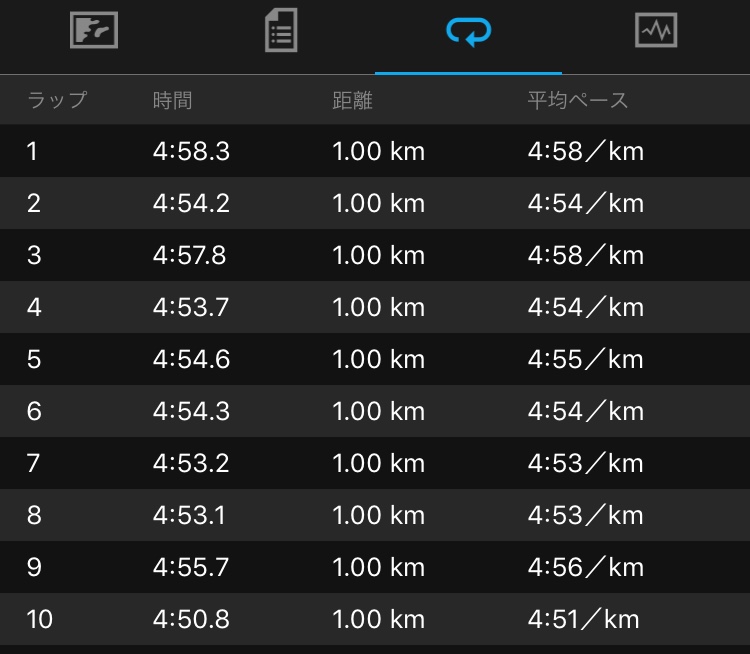The width and height of the screenshot is (750, 654).
Task: Select lap 6 row with 4:54.3
Action: [x=375, y=411]
